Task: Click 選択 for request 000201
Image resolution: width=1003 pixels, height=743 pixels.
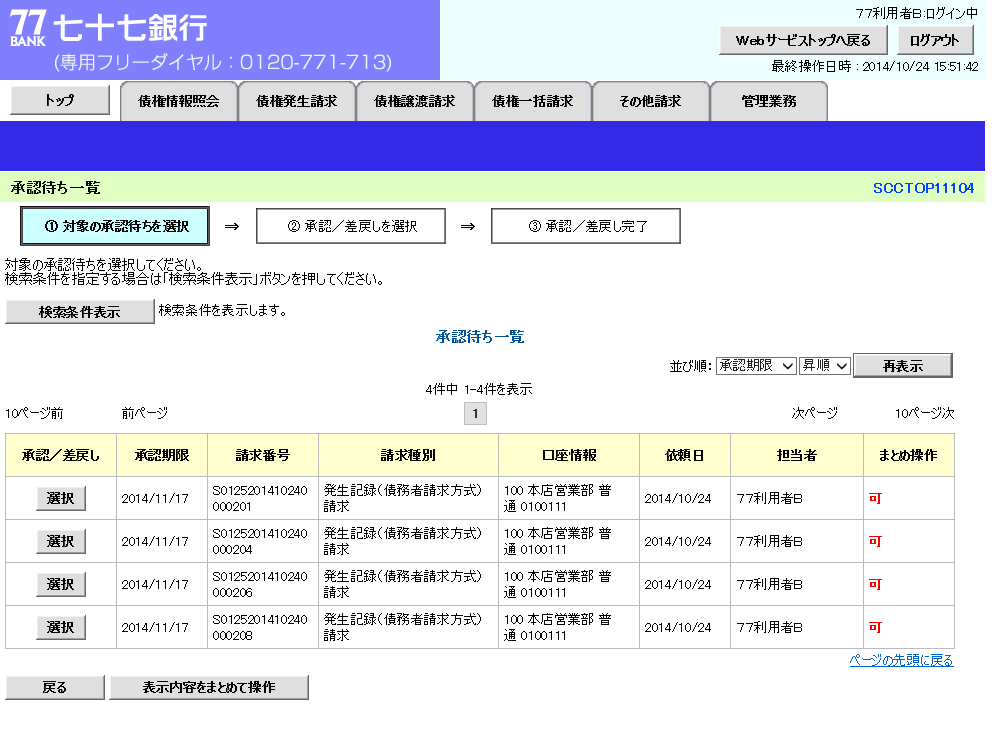Action: pos(60,498)
